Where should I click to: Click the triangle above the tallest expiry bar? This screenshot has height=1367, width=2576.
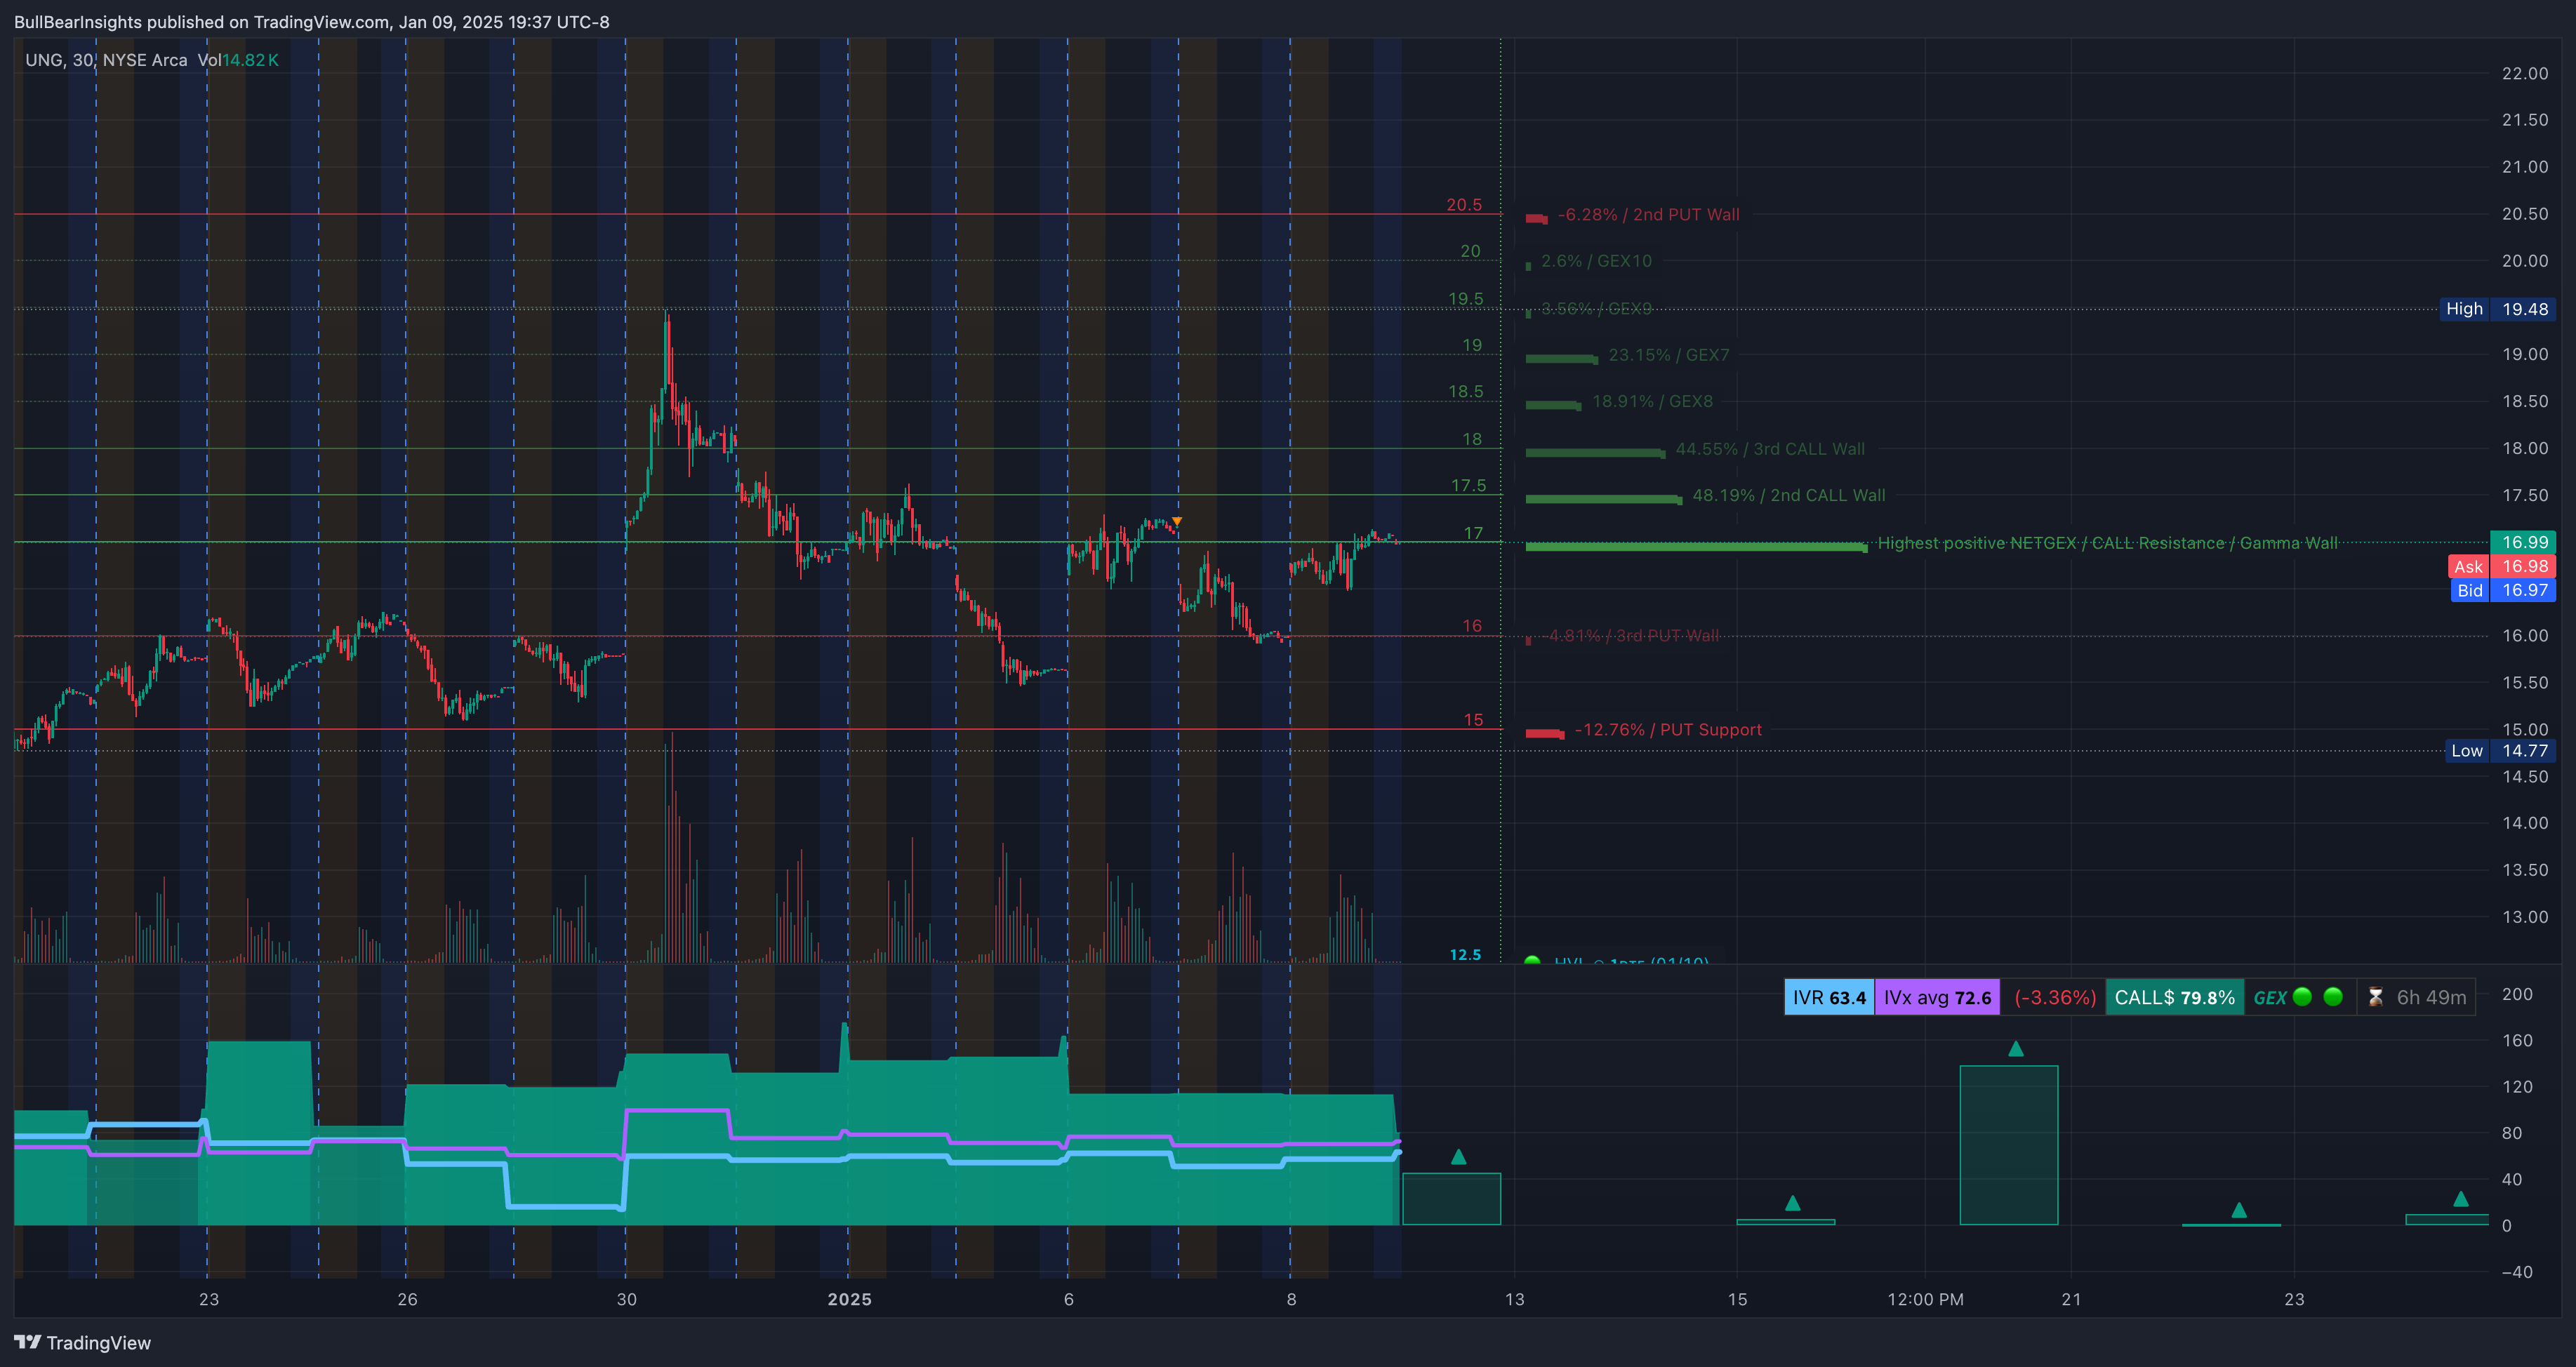coord(2016,1048)
